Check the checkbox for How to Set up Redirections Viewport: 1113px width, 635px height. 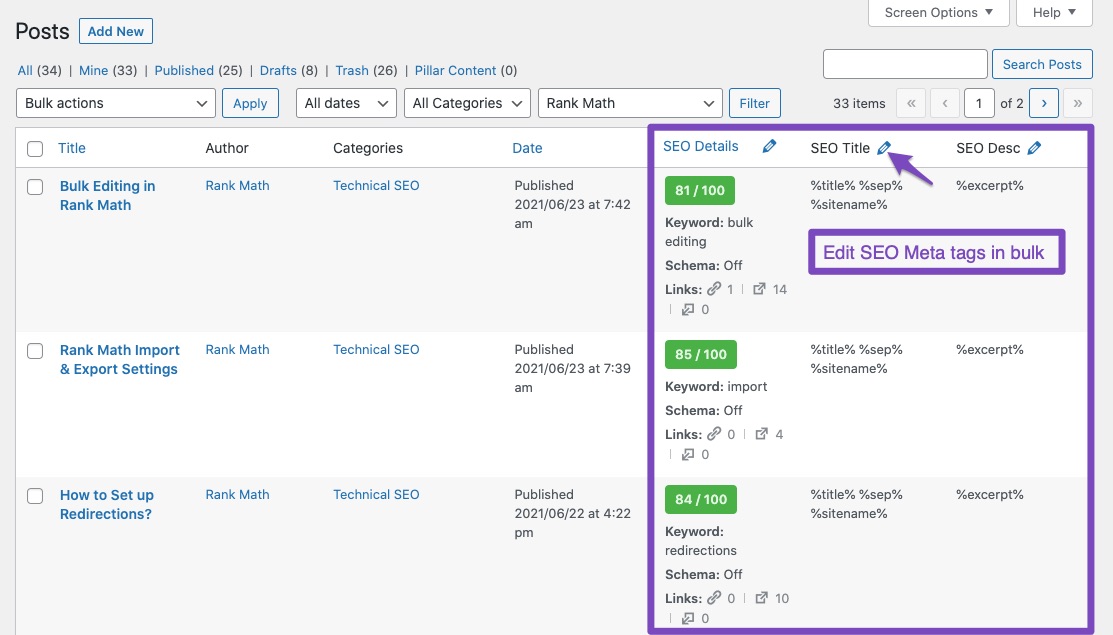tap(35, 496)
